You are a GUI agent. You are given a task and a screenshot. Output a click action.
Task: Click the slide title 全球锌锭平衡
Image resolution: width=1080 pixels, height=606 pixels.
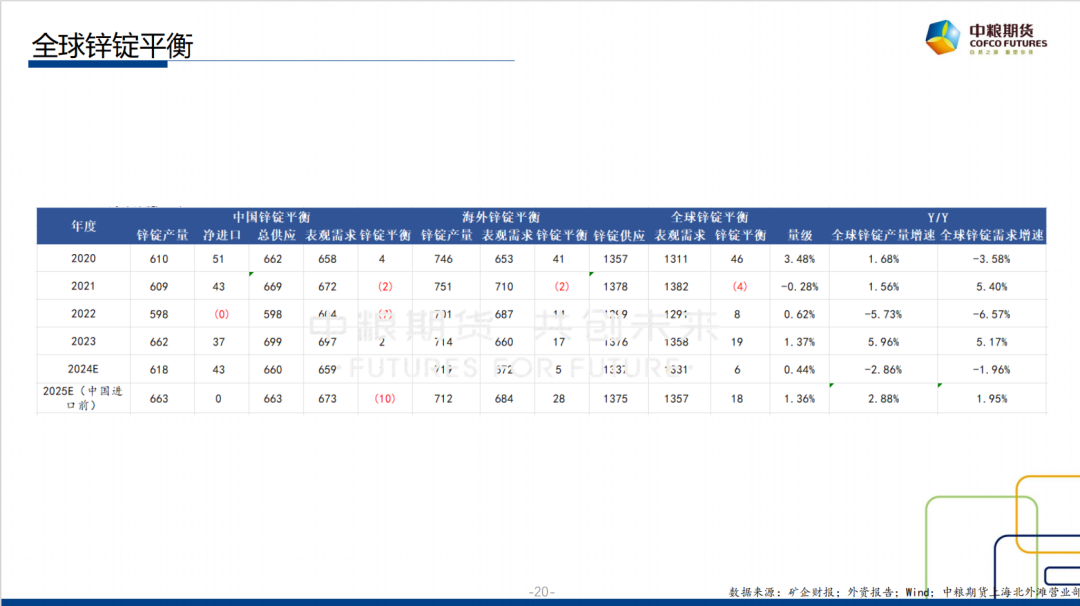[112, 45]
